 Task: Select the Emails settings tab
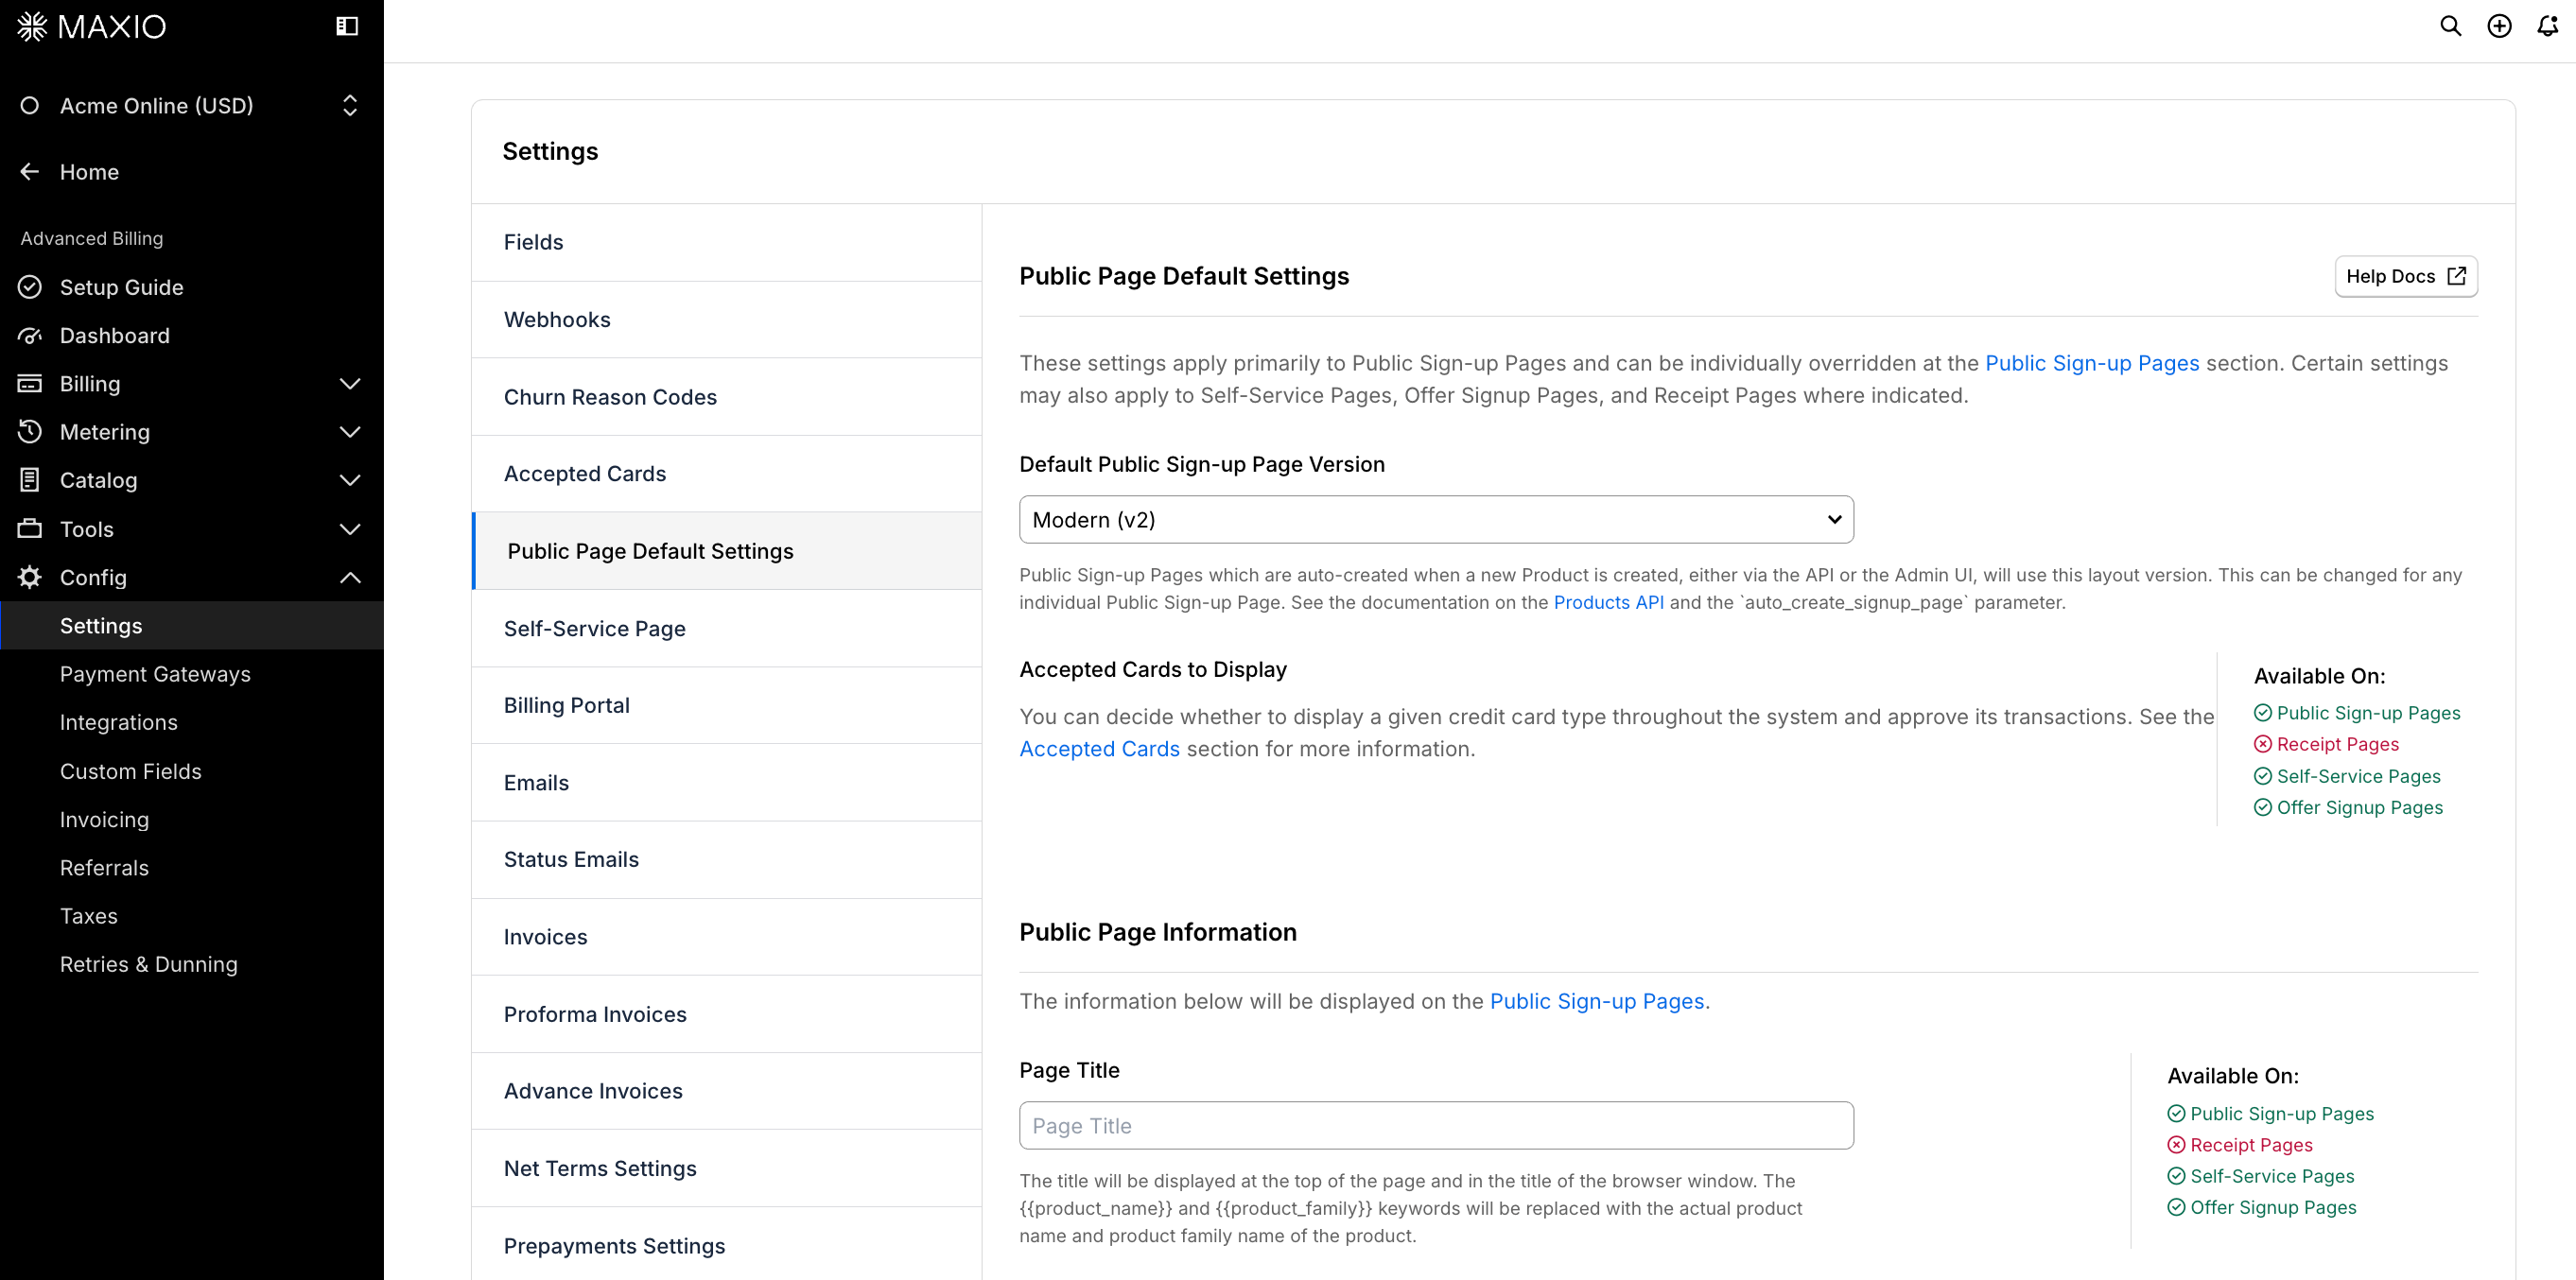click(727, 782)
